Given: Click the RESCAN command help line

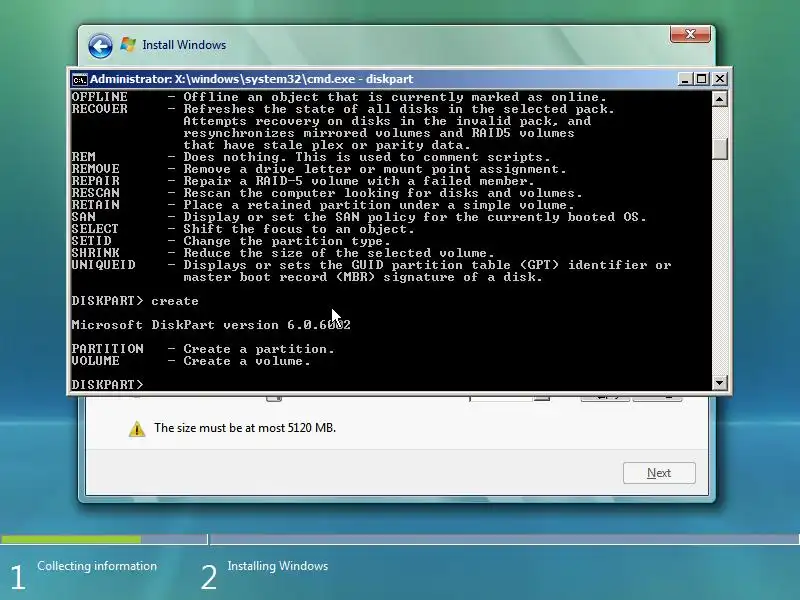Looking at the screenshot, I should pyautogui.click(x=327, y=193).
